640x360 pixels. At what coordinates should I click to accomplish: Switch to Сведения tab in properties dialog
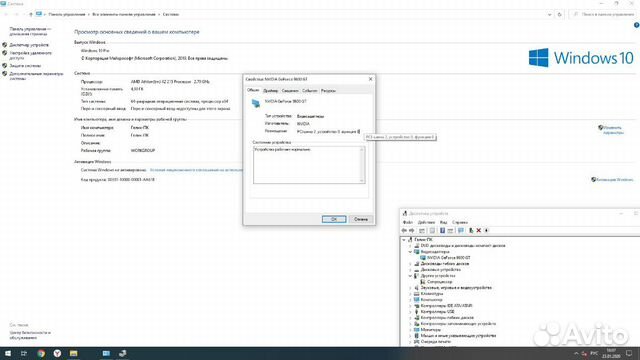tap(290, 91)
